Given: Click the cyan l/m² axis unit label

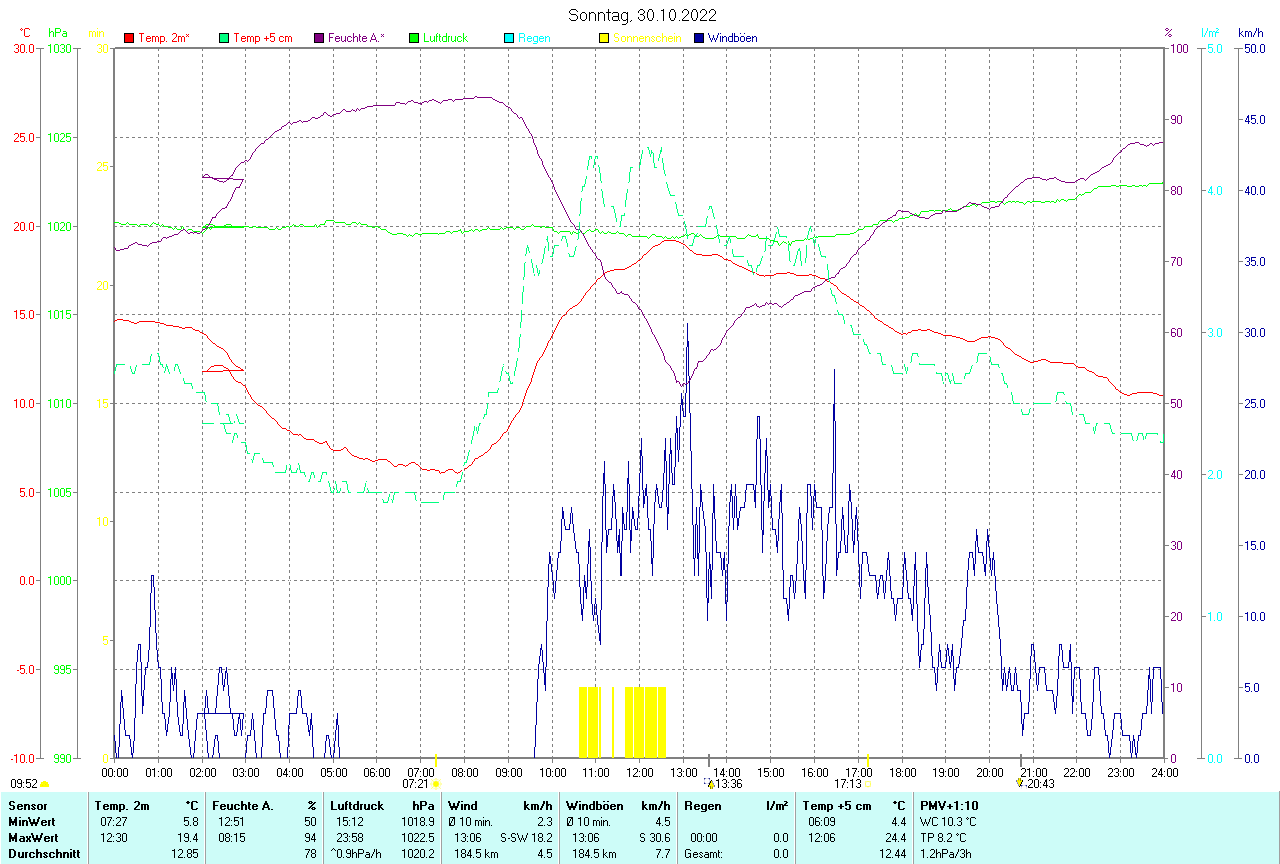Looking at the screenshot, I should [1211, 33].
